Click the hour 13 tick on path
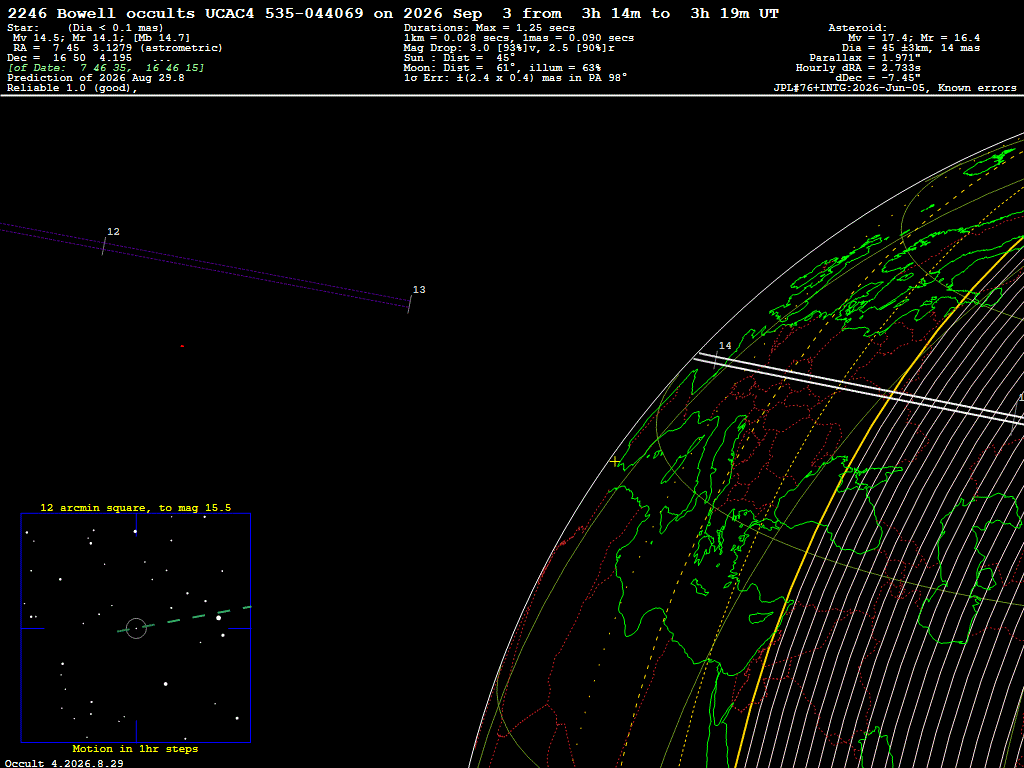The height and width of the screenshot is (768, 1024). point(409,304)
